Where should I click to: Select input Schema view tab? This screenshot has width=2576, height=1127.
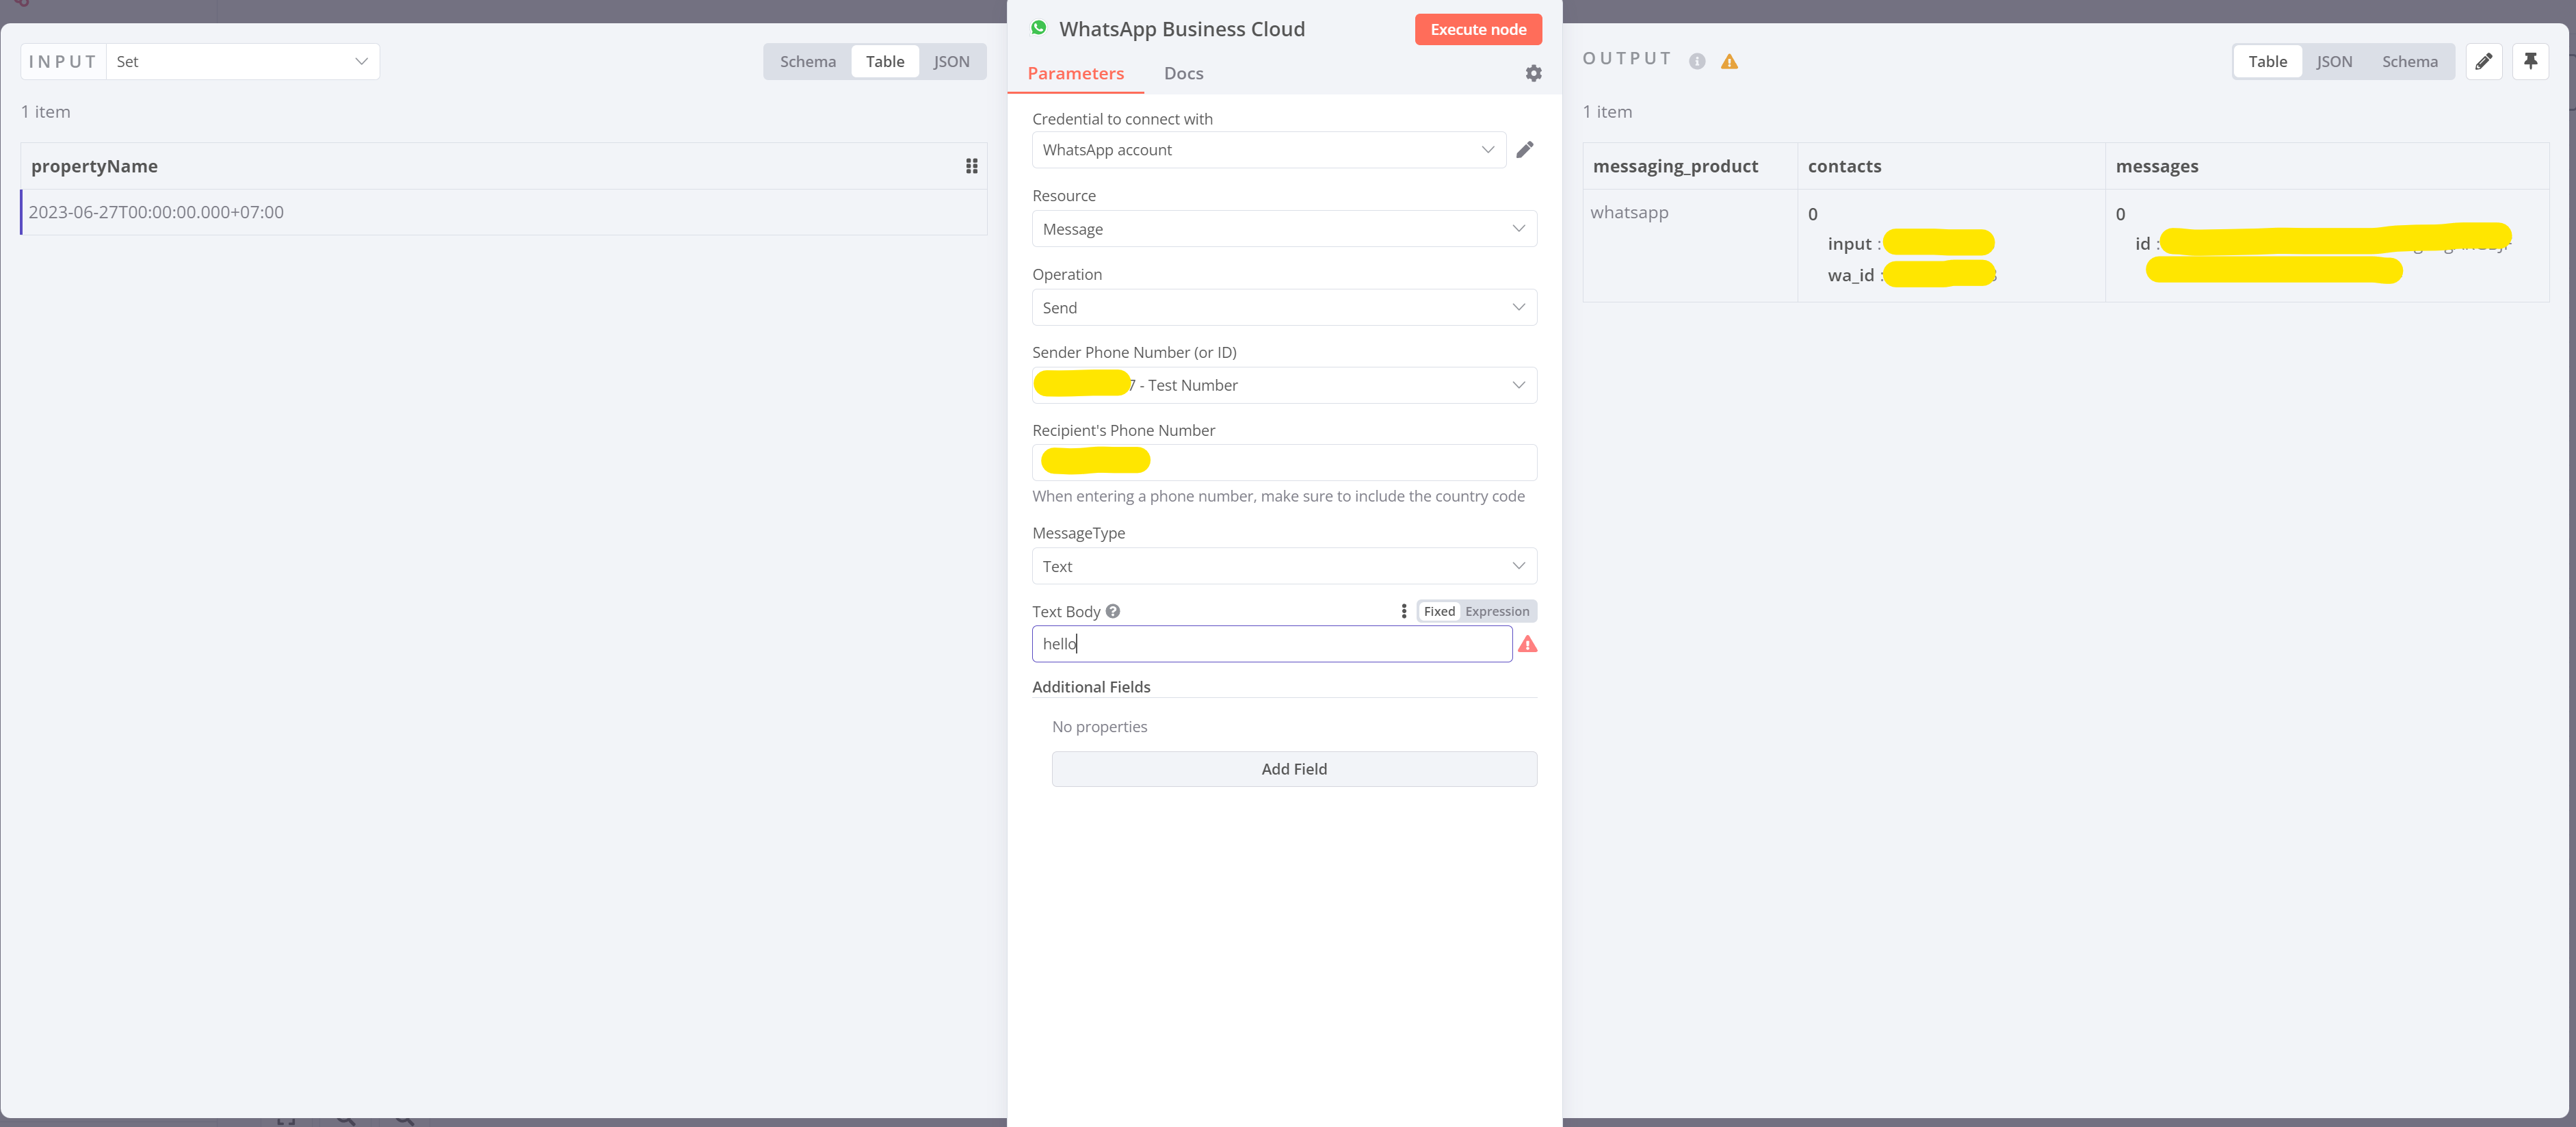click(x=807, y=61)
